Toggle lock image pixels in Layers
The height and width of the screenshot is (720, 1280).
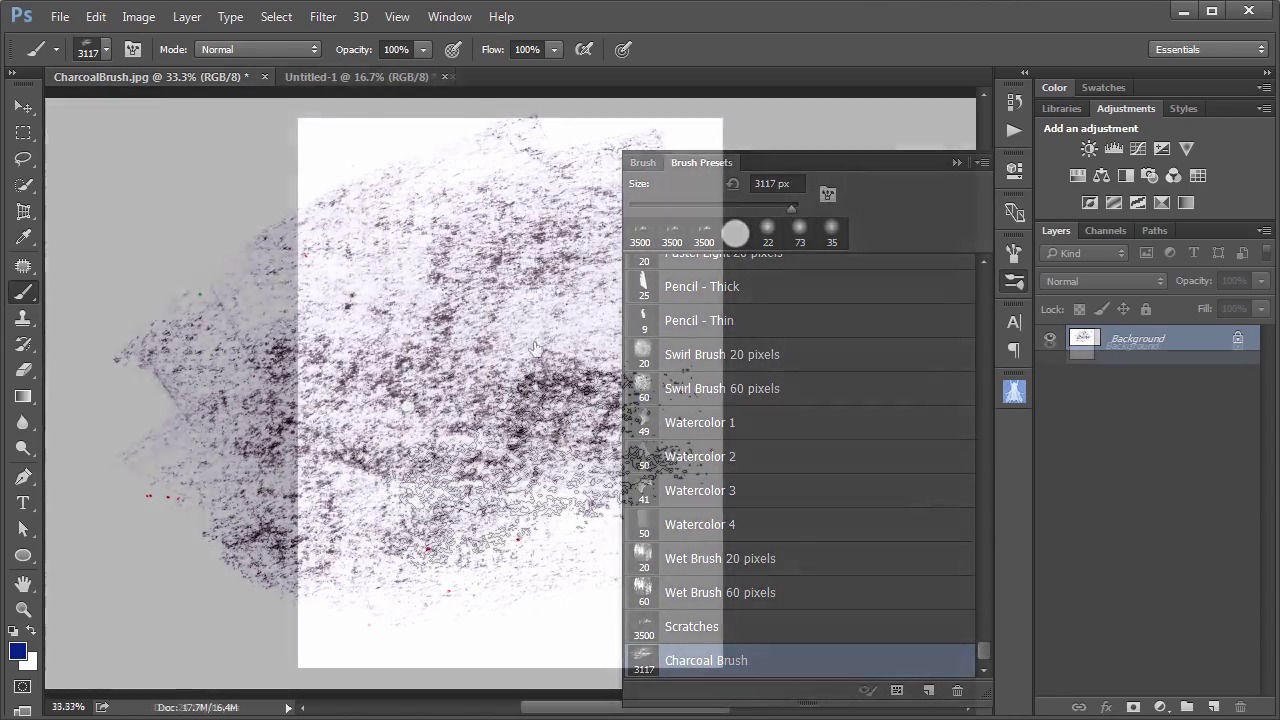coord(1101,309)
